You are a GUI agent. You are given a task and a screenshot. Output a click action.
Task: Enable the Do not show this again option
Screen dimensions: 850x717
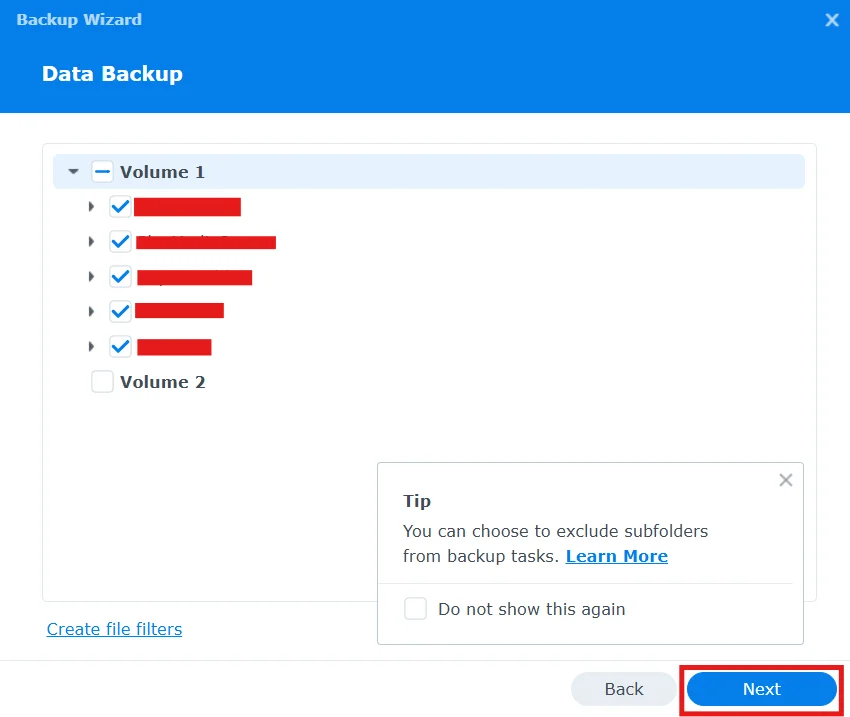(415, 608)
